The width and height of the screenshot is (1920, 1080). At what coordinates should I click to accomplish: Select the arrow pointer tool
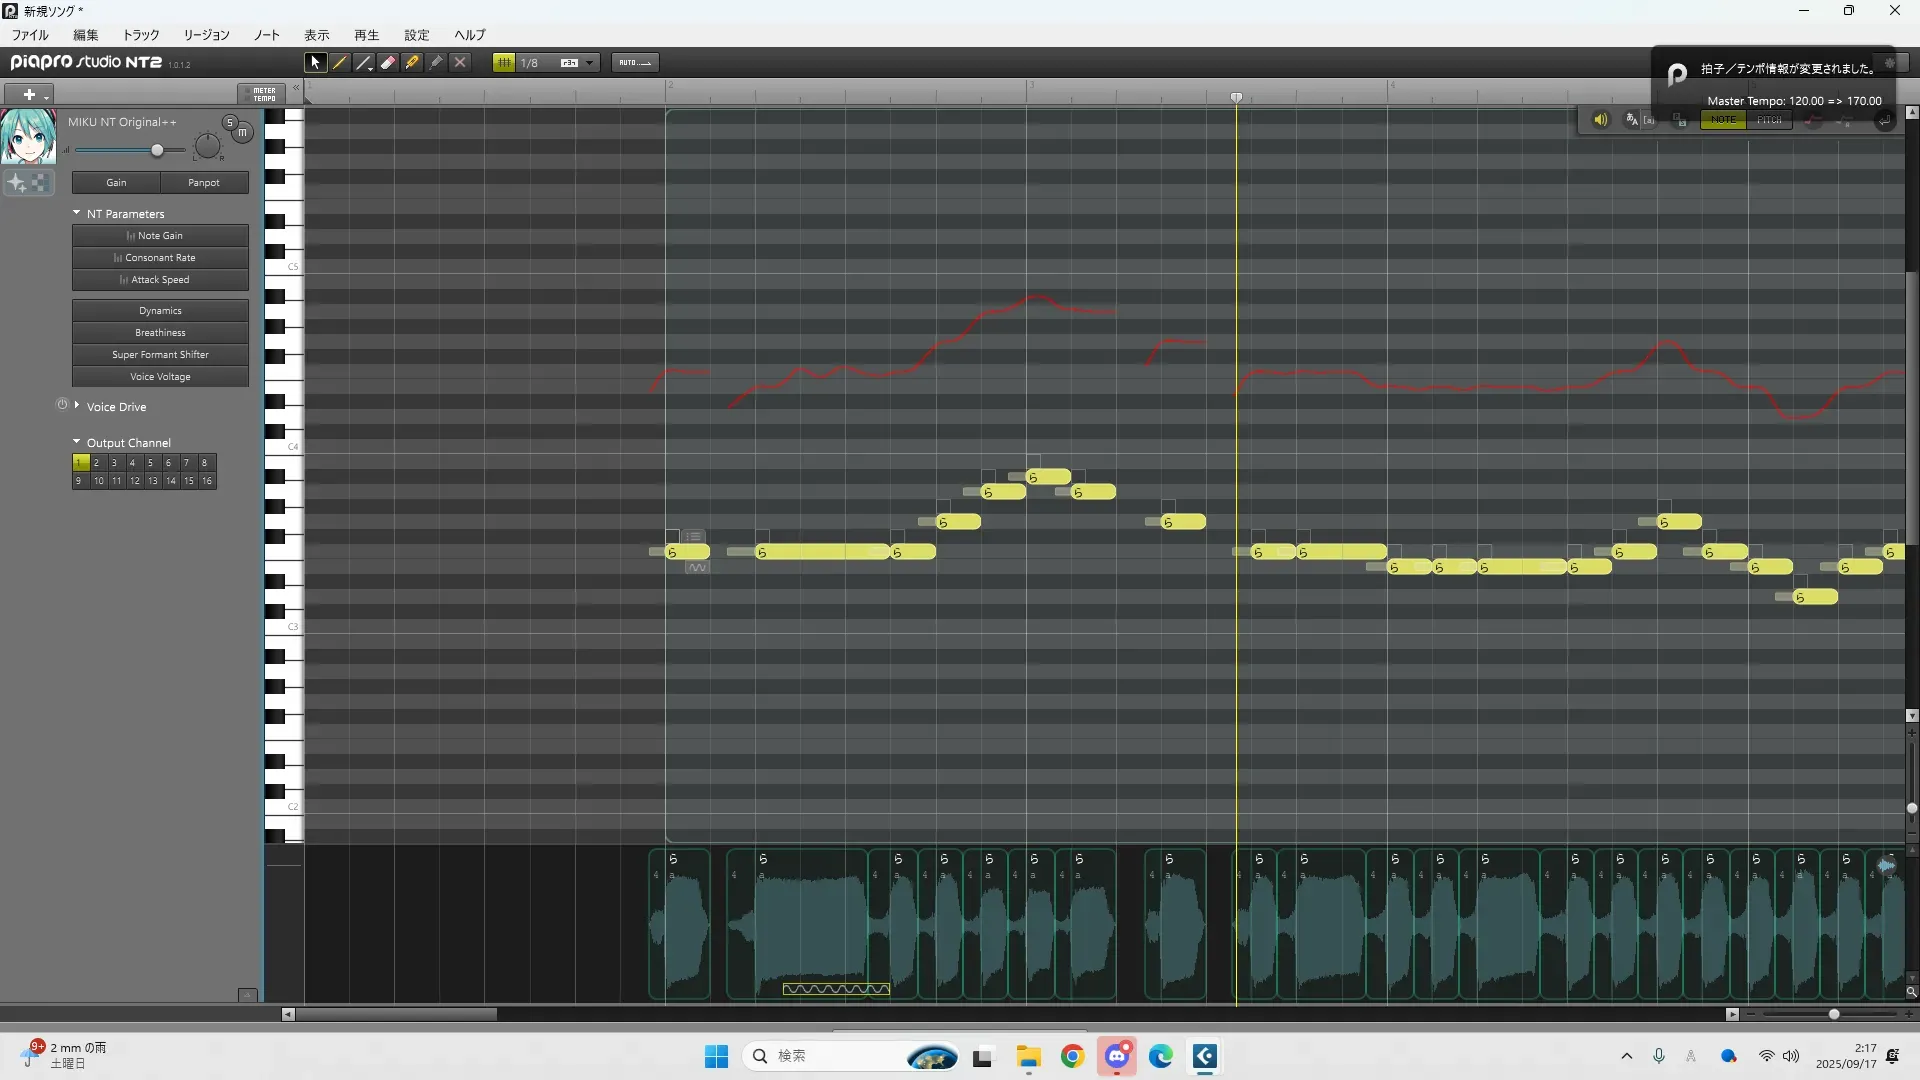[x=315, y=62]
